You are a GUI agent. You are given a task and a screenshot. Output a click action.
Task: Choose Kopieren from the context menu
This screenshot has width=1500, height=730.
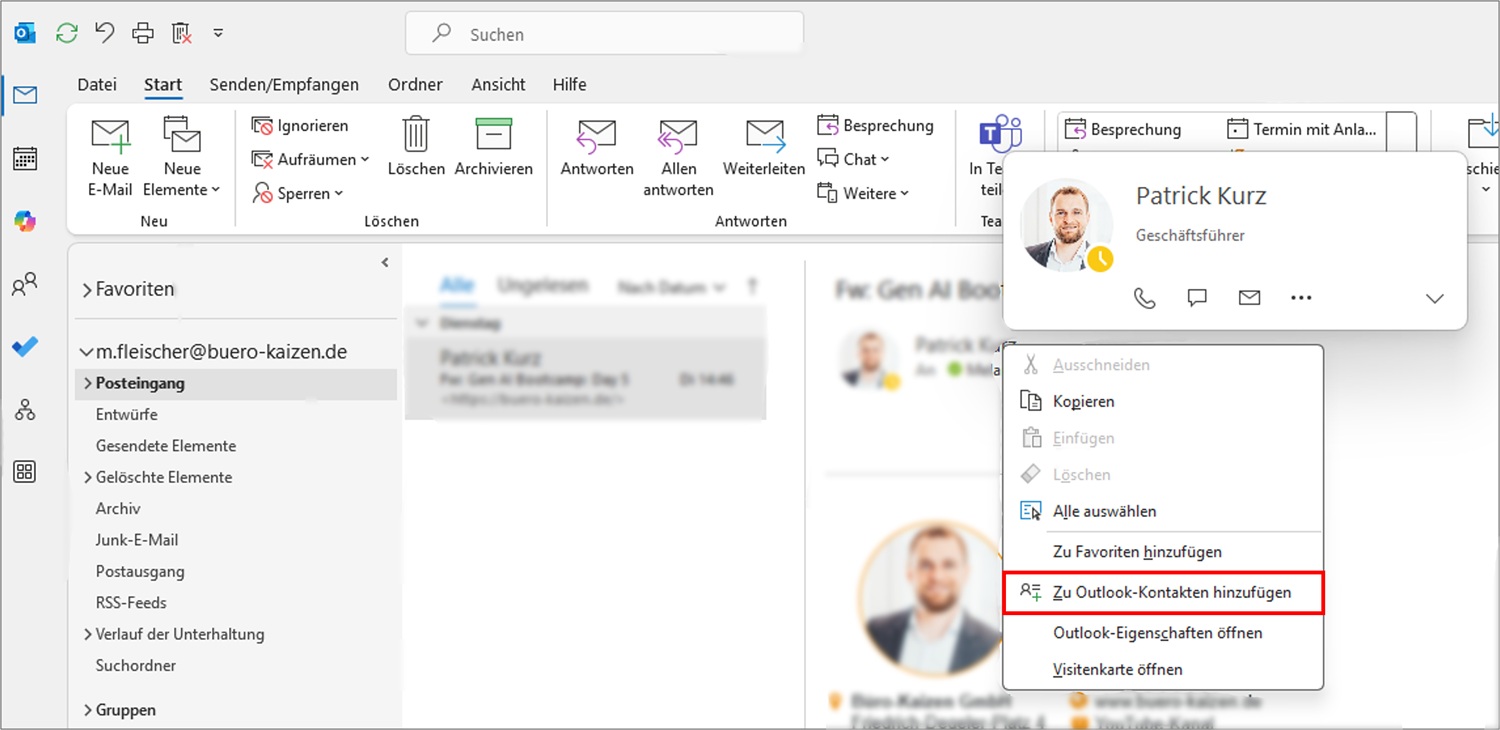1083,401
